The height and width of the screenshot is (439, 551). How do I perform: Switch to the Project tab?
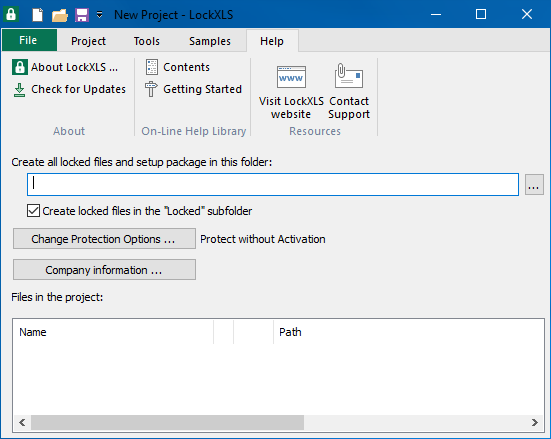coord(88,41)
